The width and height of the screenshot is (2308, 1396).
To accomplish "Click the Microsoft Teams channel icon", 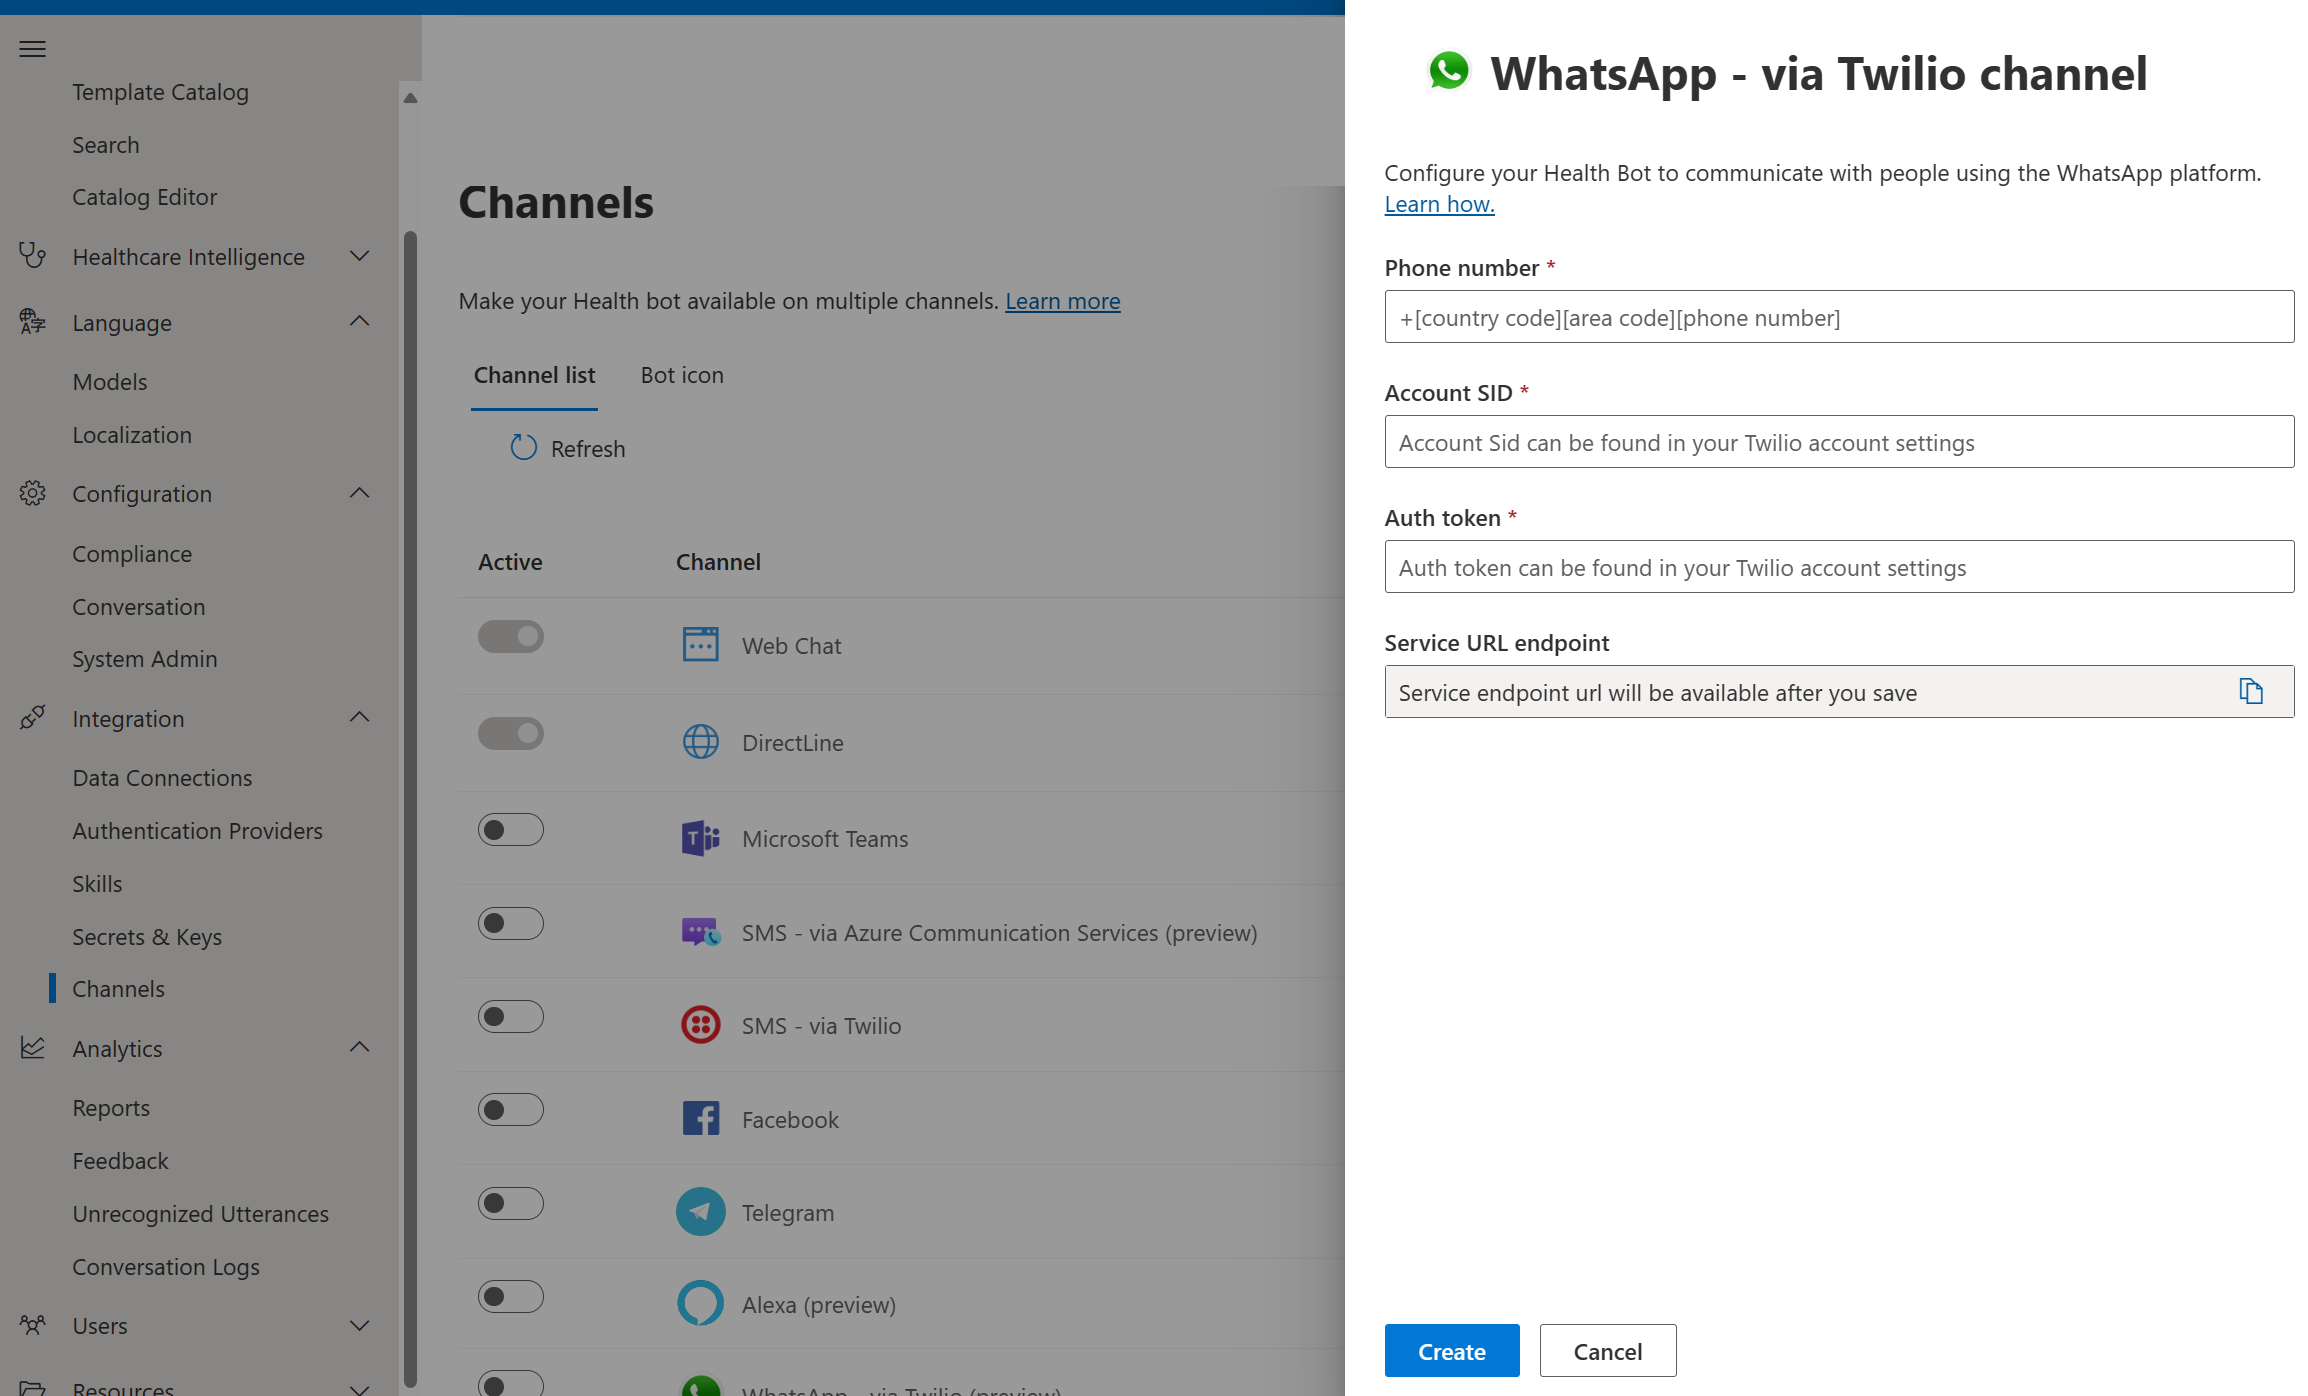I will pos(701,837).
